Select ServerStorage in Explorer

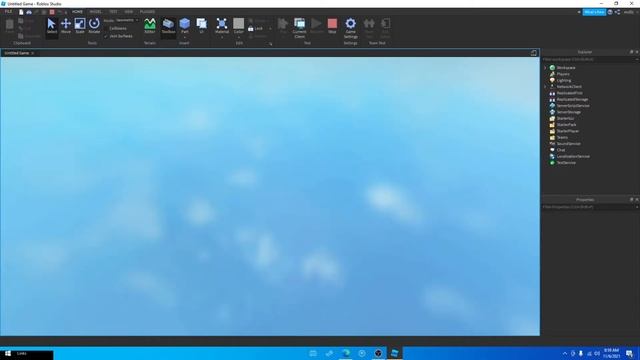(568, 112)
